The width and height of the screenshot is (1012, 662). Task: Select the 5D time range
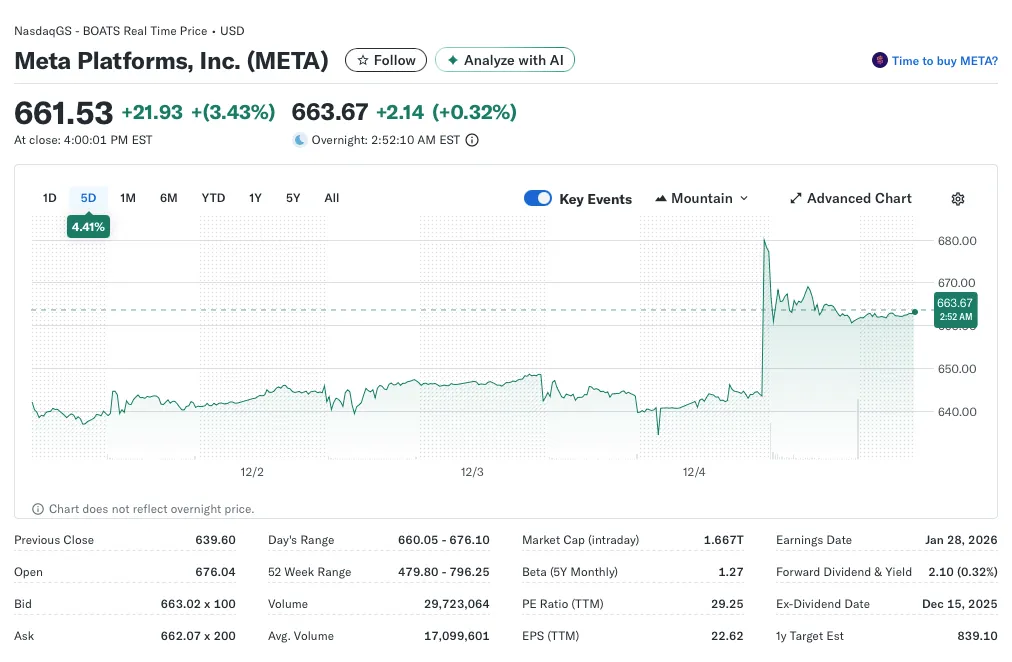pos(88,198)
